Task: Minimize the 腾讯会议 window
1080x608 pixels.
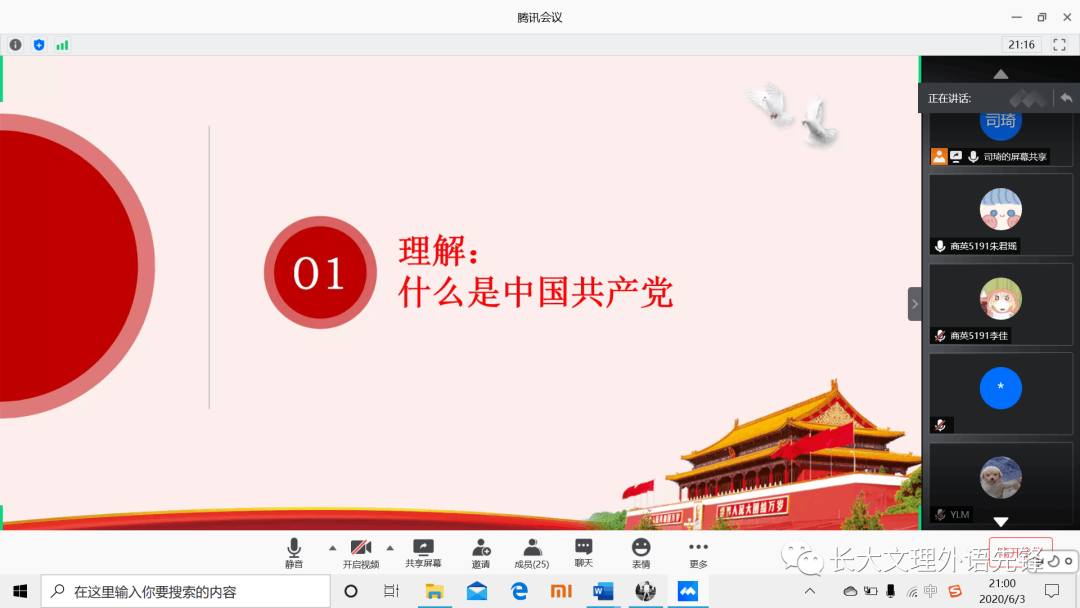Action: 1017,17
